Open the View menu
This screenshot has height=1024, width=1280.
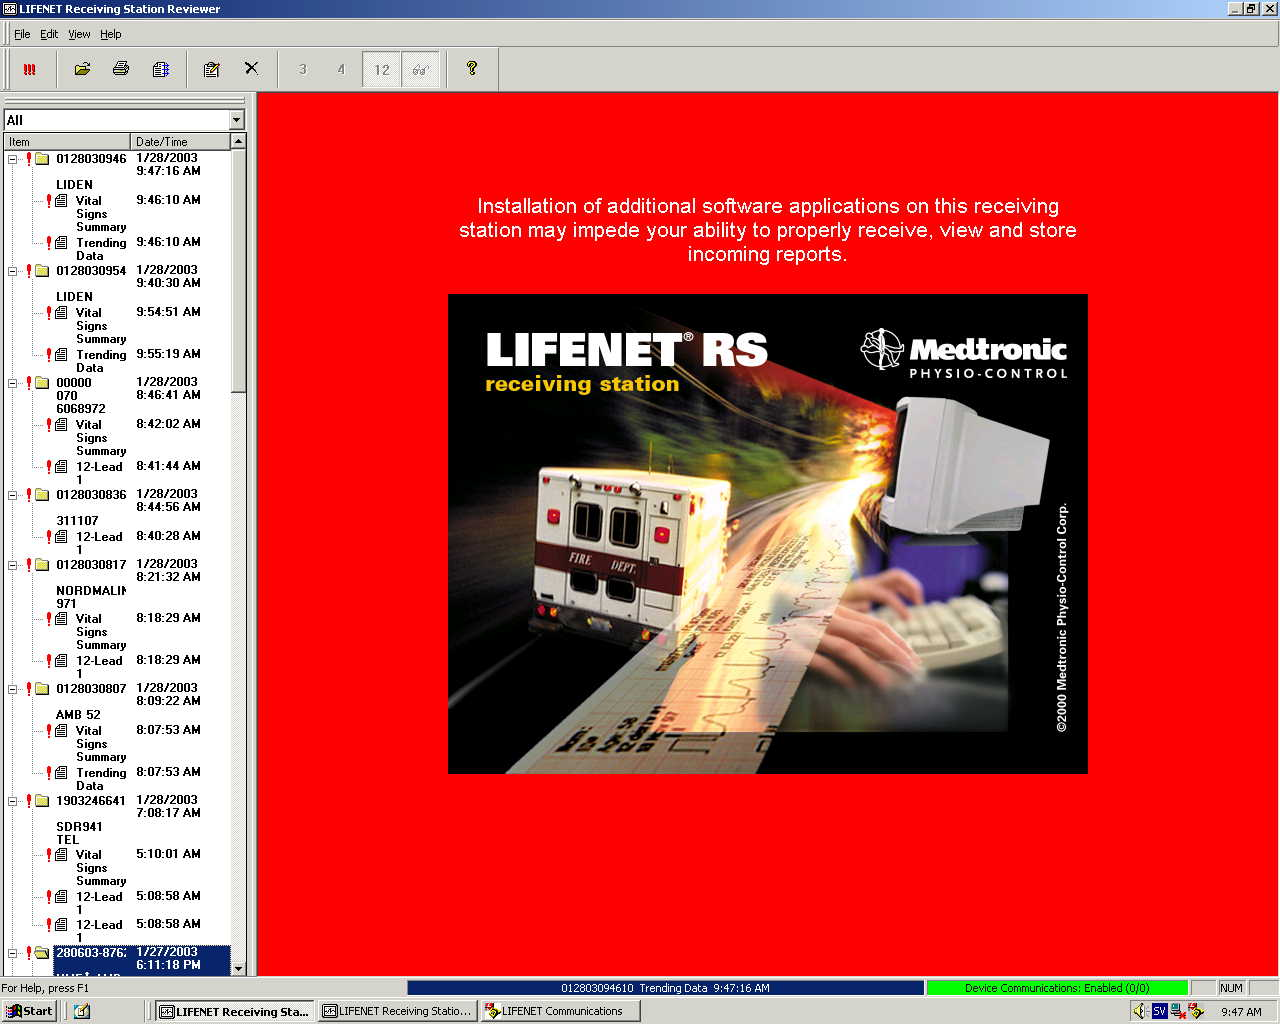79,34
